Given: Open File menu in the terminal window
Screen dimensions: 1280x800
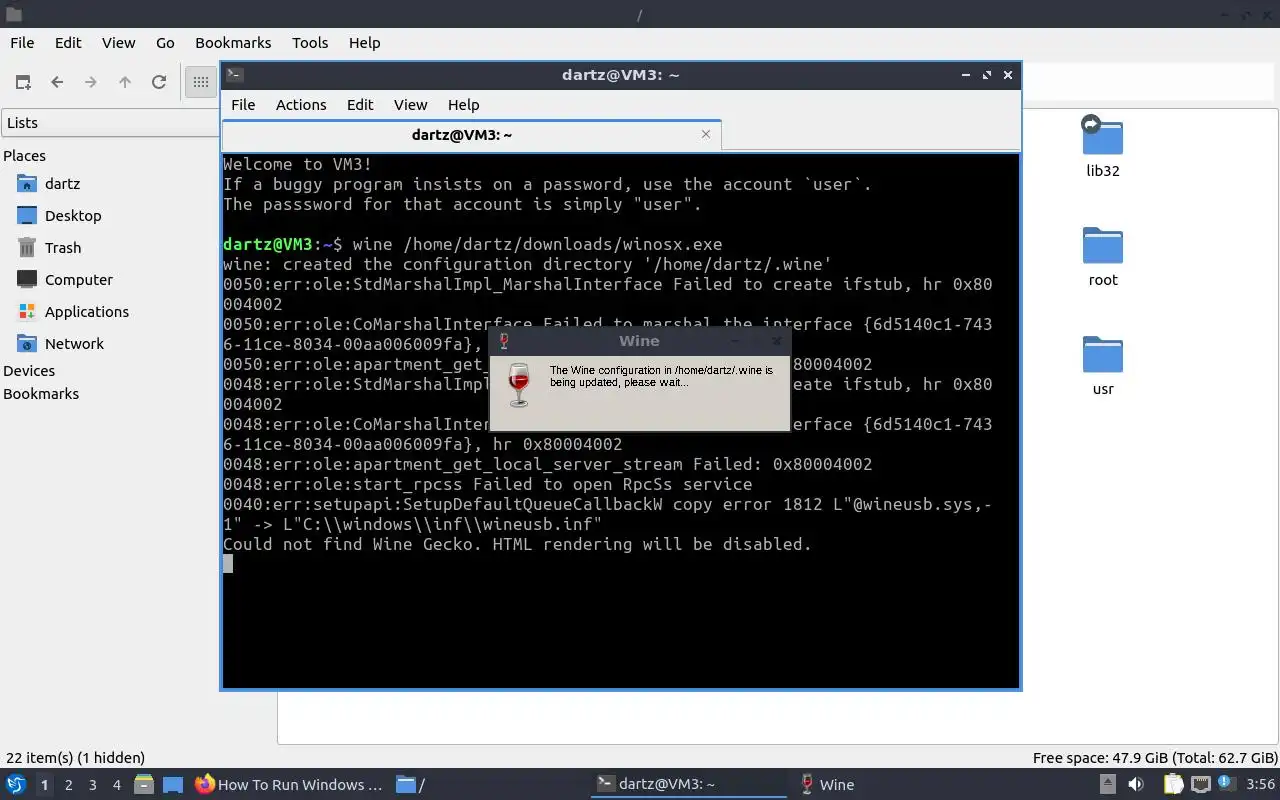Looking at the screenshot, I should 243,105.
